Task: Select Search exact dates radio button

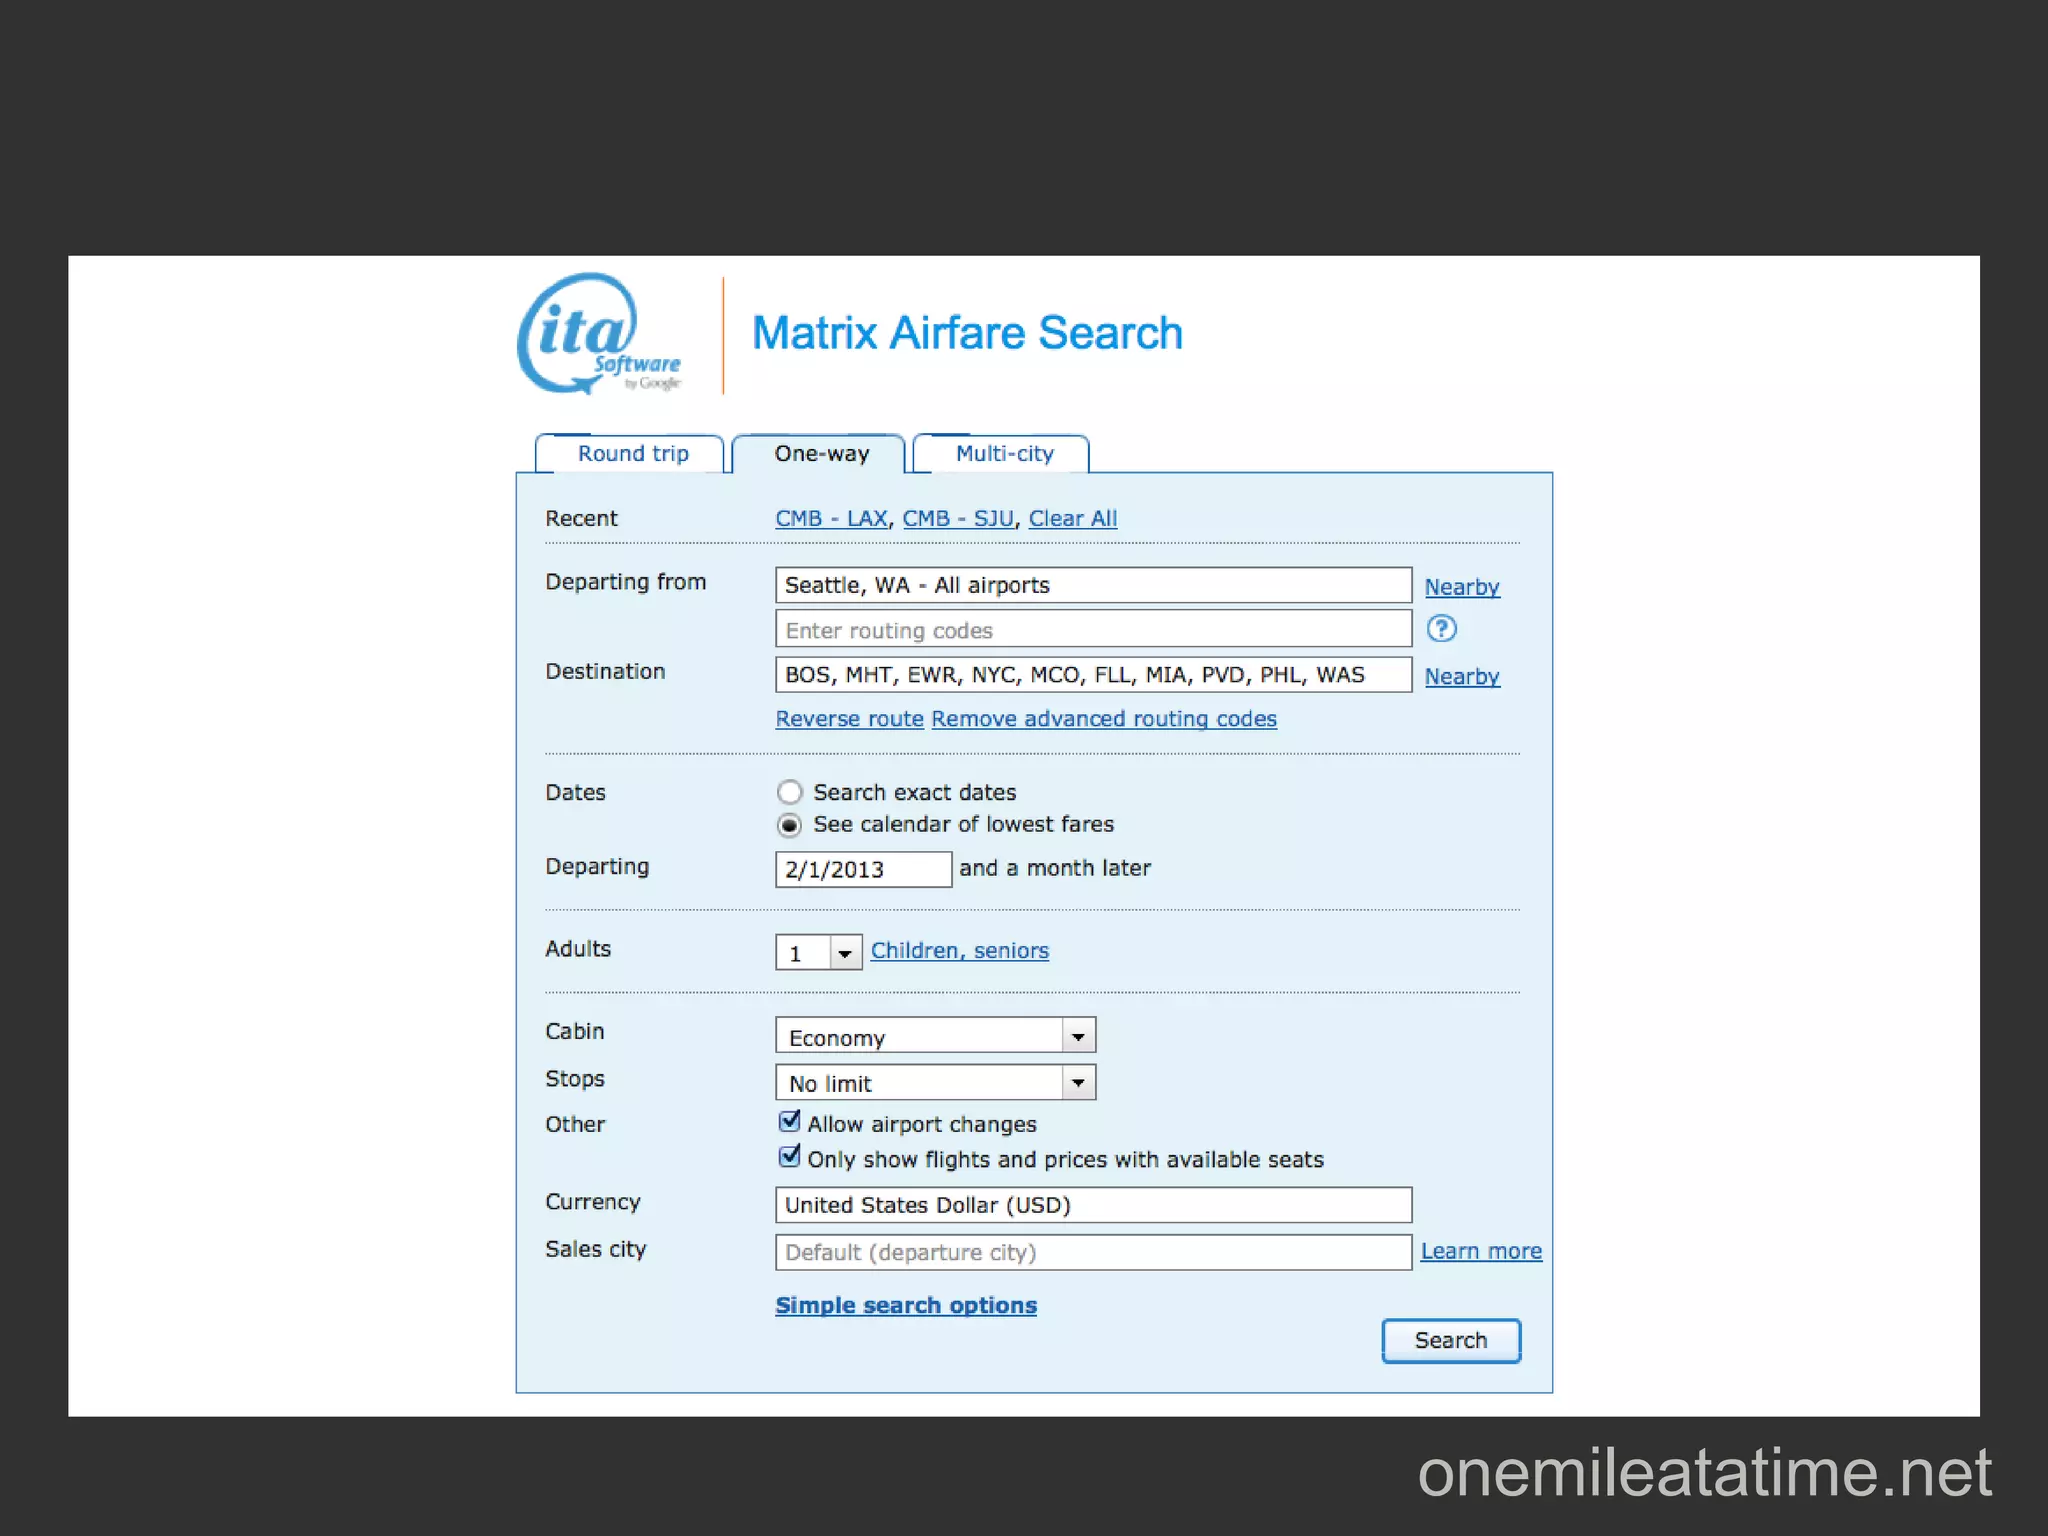Action: coord(789,792)
